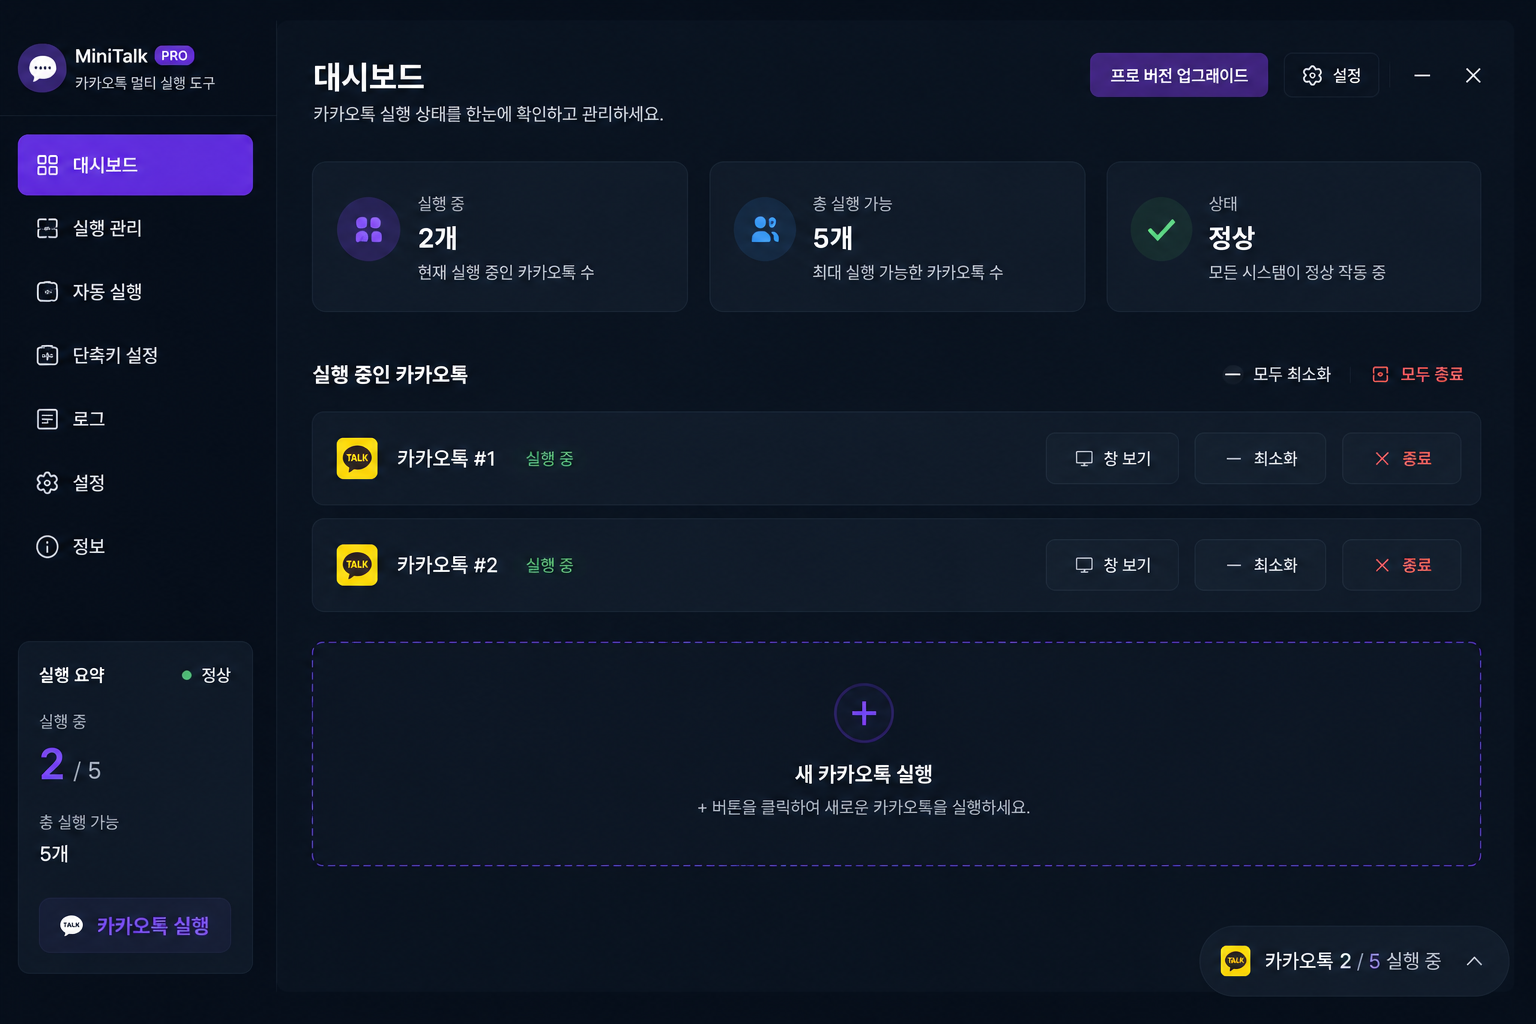
Task: Click the green checkmark 상태 icon
Action: pyautogui.click(x=1162, y=229)
